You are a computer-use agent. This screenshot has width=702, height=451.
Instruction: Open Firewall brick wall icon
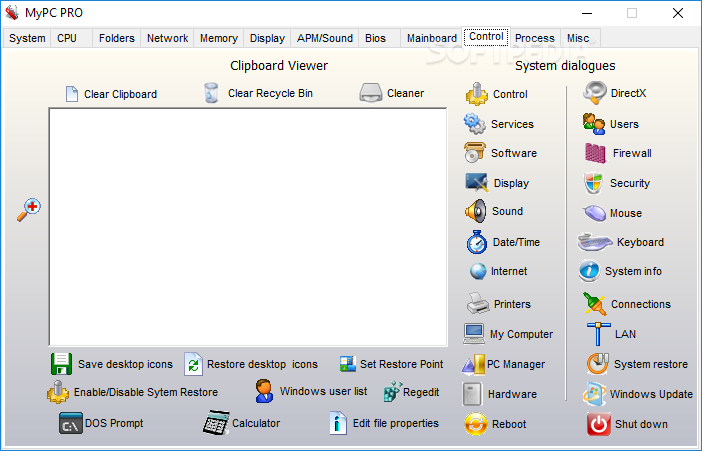click(595, 153)
